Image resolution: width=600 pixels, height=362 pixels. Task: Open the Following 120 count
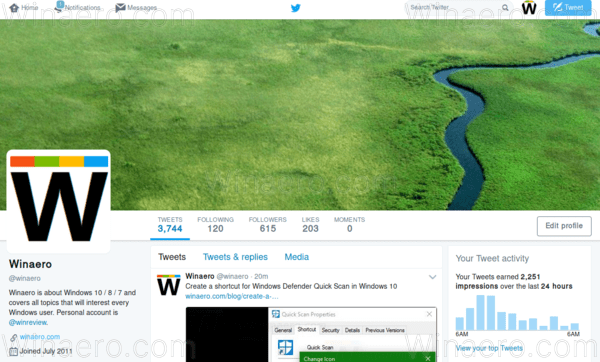tap(215, 225)
